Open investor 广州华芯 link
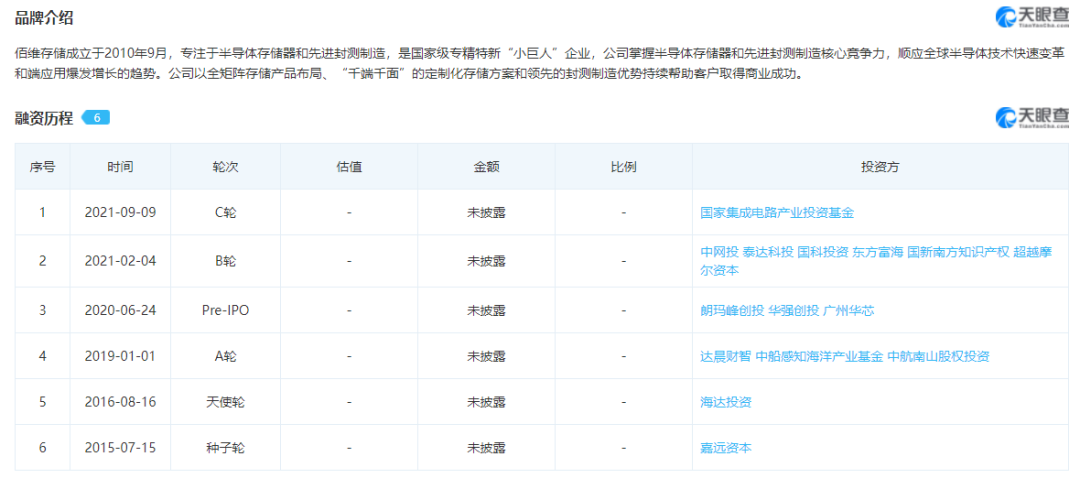This screenshot has height=478, width=1080. [x=849, y=311]
